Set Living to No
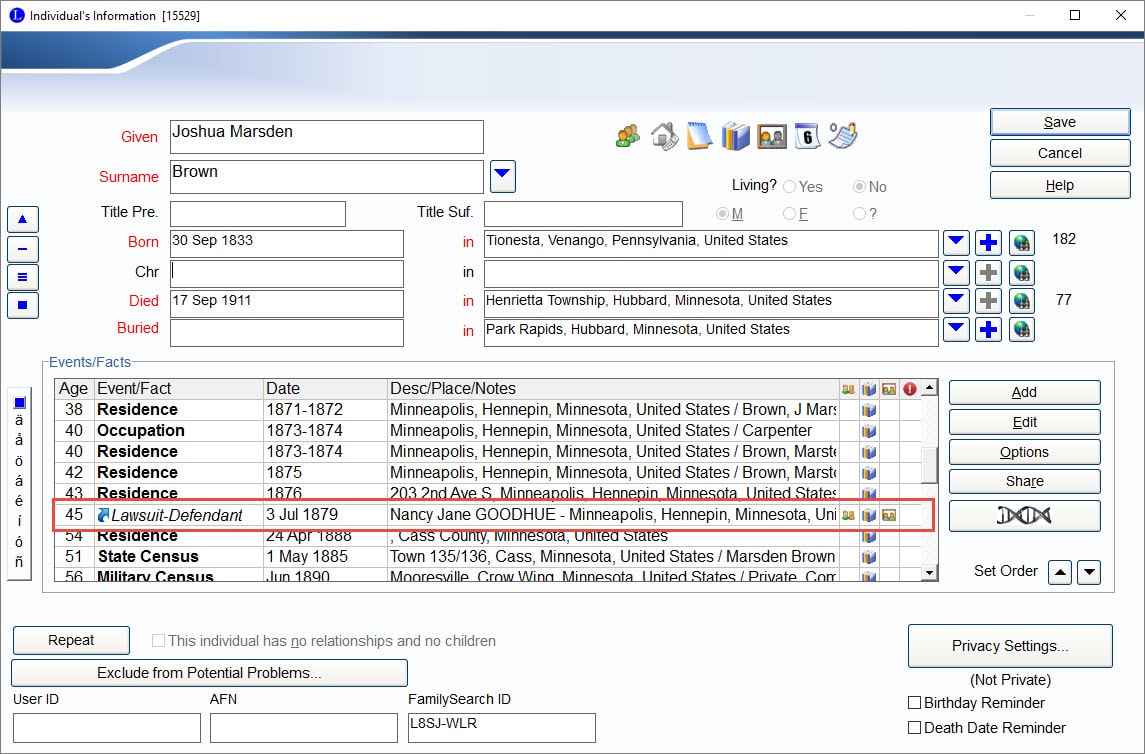Screen dimensions: 1145x754 coord(859,187)
